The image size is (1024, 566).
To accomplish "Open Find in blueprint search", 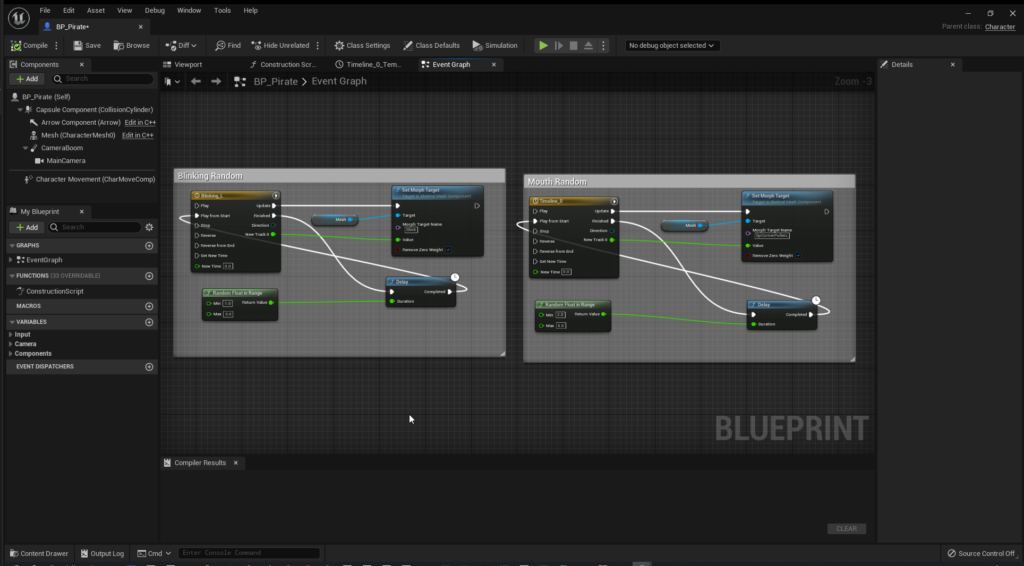I will [x=227, y=45].
